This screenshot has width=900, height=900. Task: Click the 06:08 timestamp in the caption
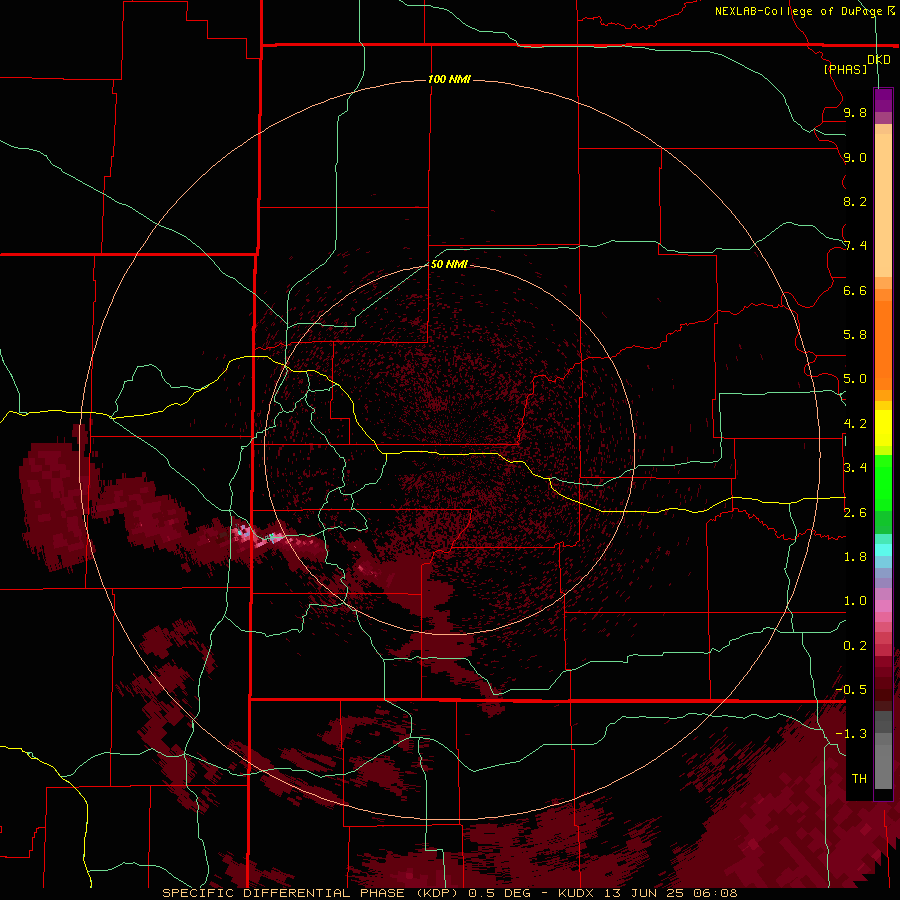[x=716, y=893]
